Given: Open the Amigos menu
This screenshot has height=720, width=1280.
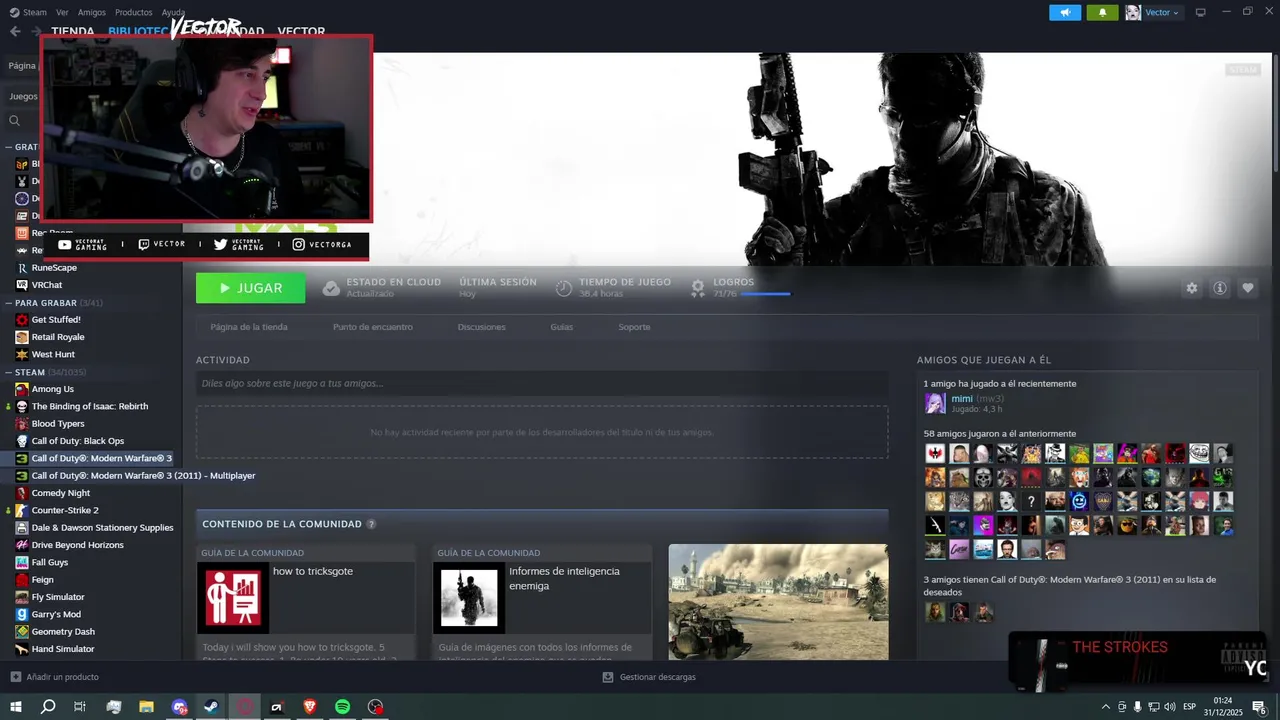Looking at the screenshot, I should (92, 12).
